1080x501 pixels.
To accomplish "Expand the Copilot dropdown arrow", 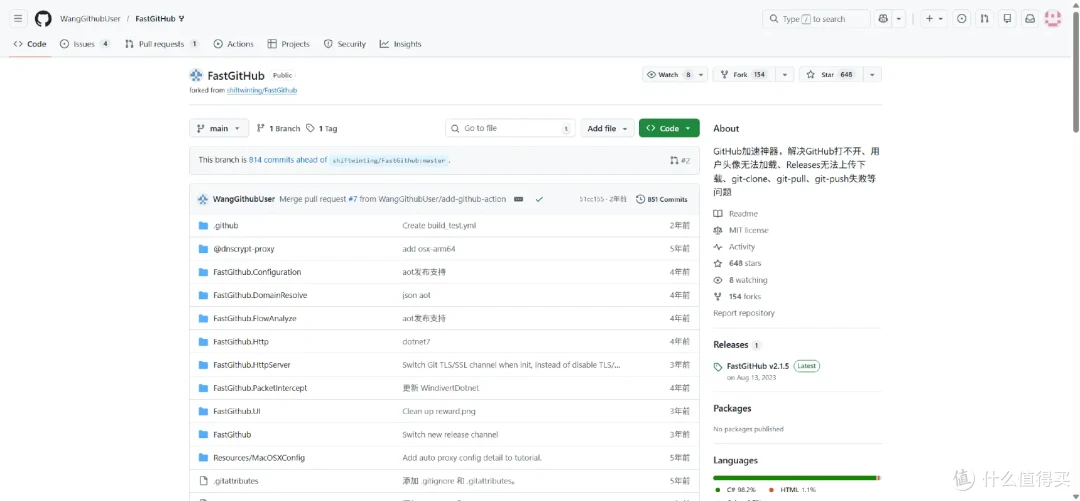I will coord(899,19).
